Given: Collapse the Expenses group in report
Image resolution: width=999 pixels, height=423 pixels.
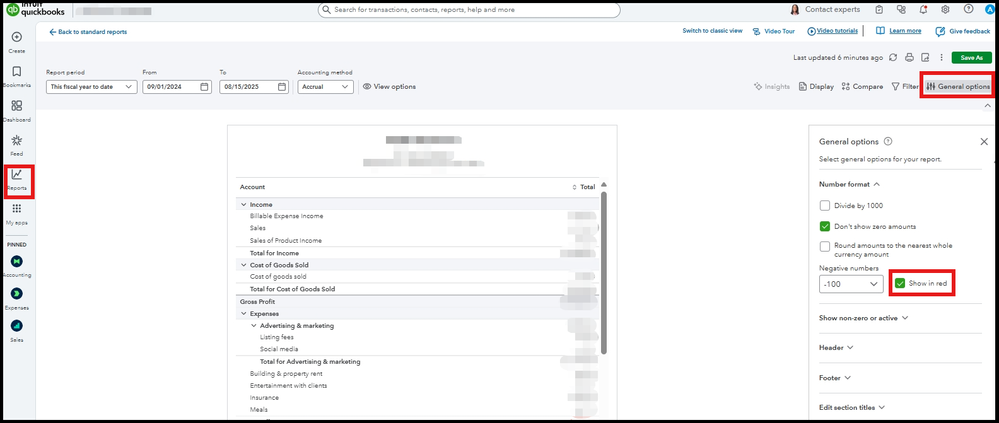Looking at the screenshot, I should [243, 314].
